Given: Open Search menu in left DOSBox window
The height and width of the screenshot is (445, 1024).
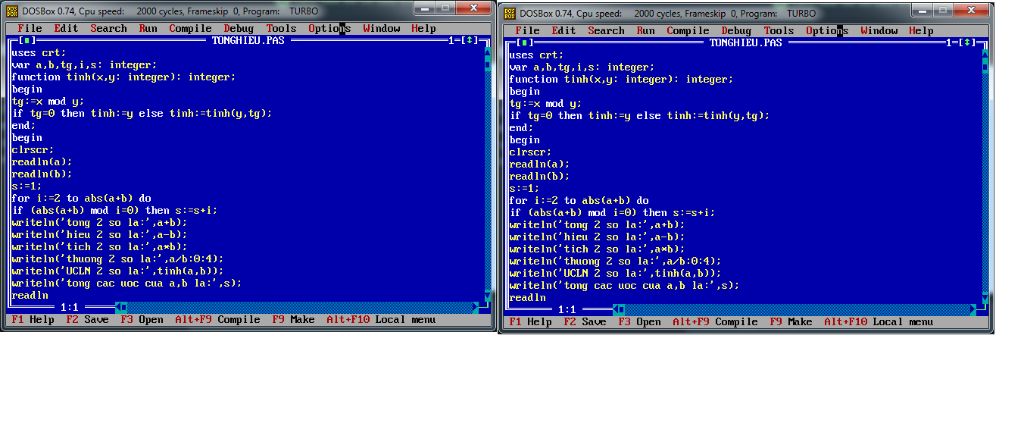Looking at the screenshot, I should pos(108,28).
